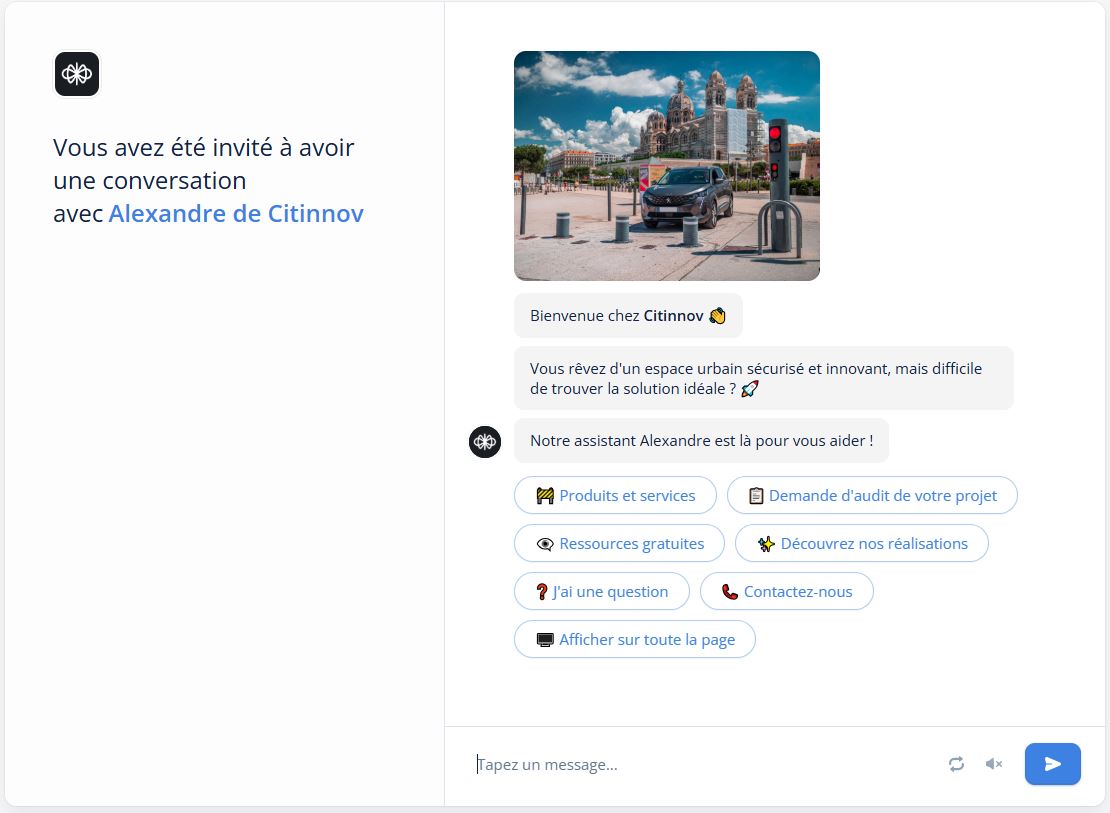Mute the chat notification sound
Screen dimensions: 1110x813
click(x=993, y=763)
